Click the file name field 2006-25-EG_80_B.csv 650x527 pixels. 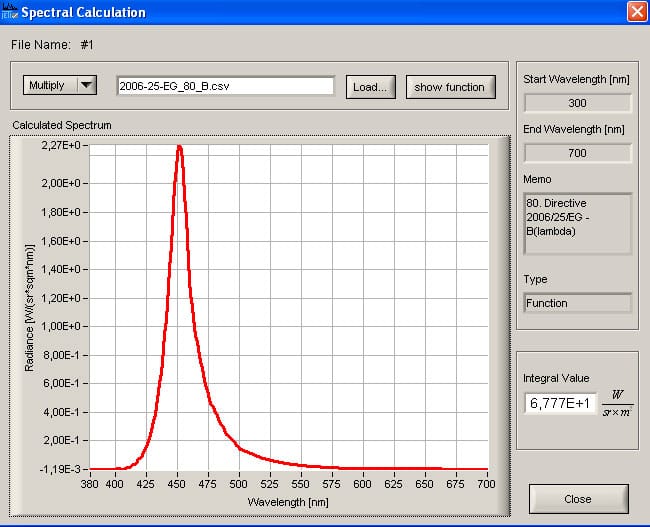click(226, 86)
